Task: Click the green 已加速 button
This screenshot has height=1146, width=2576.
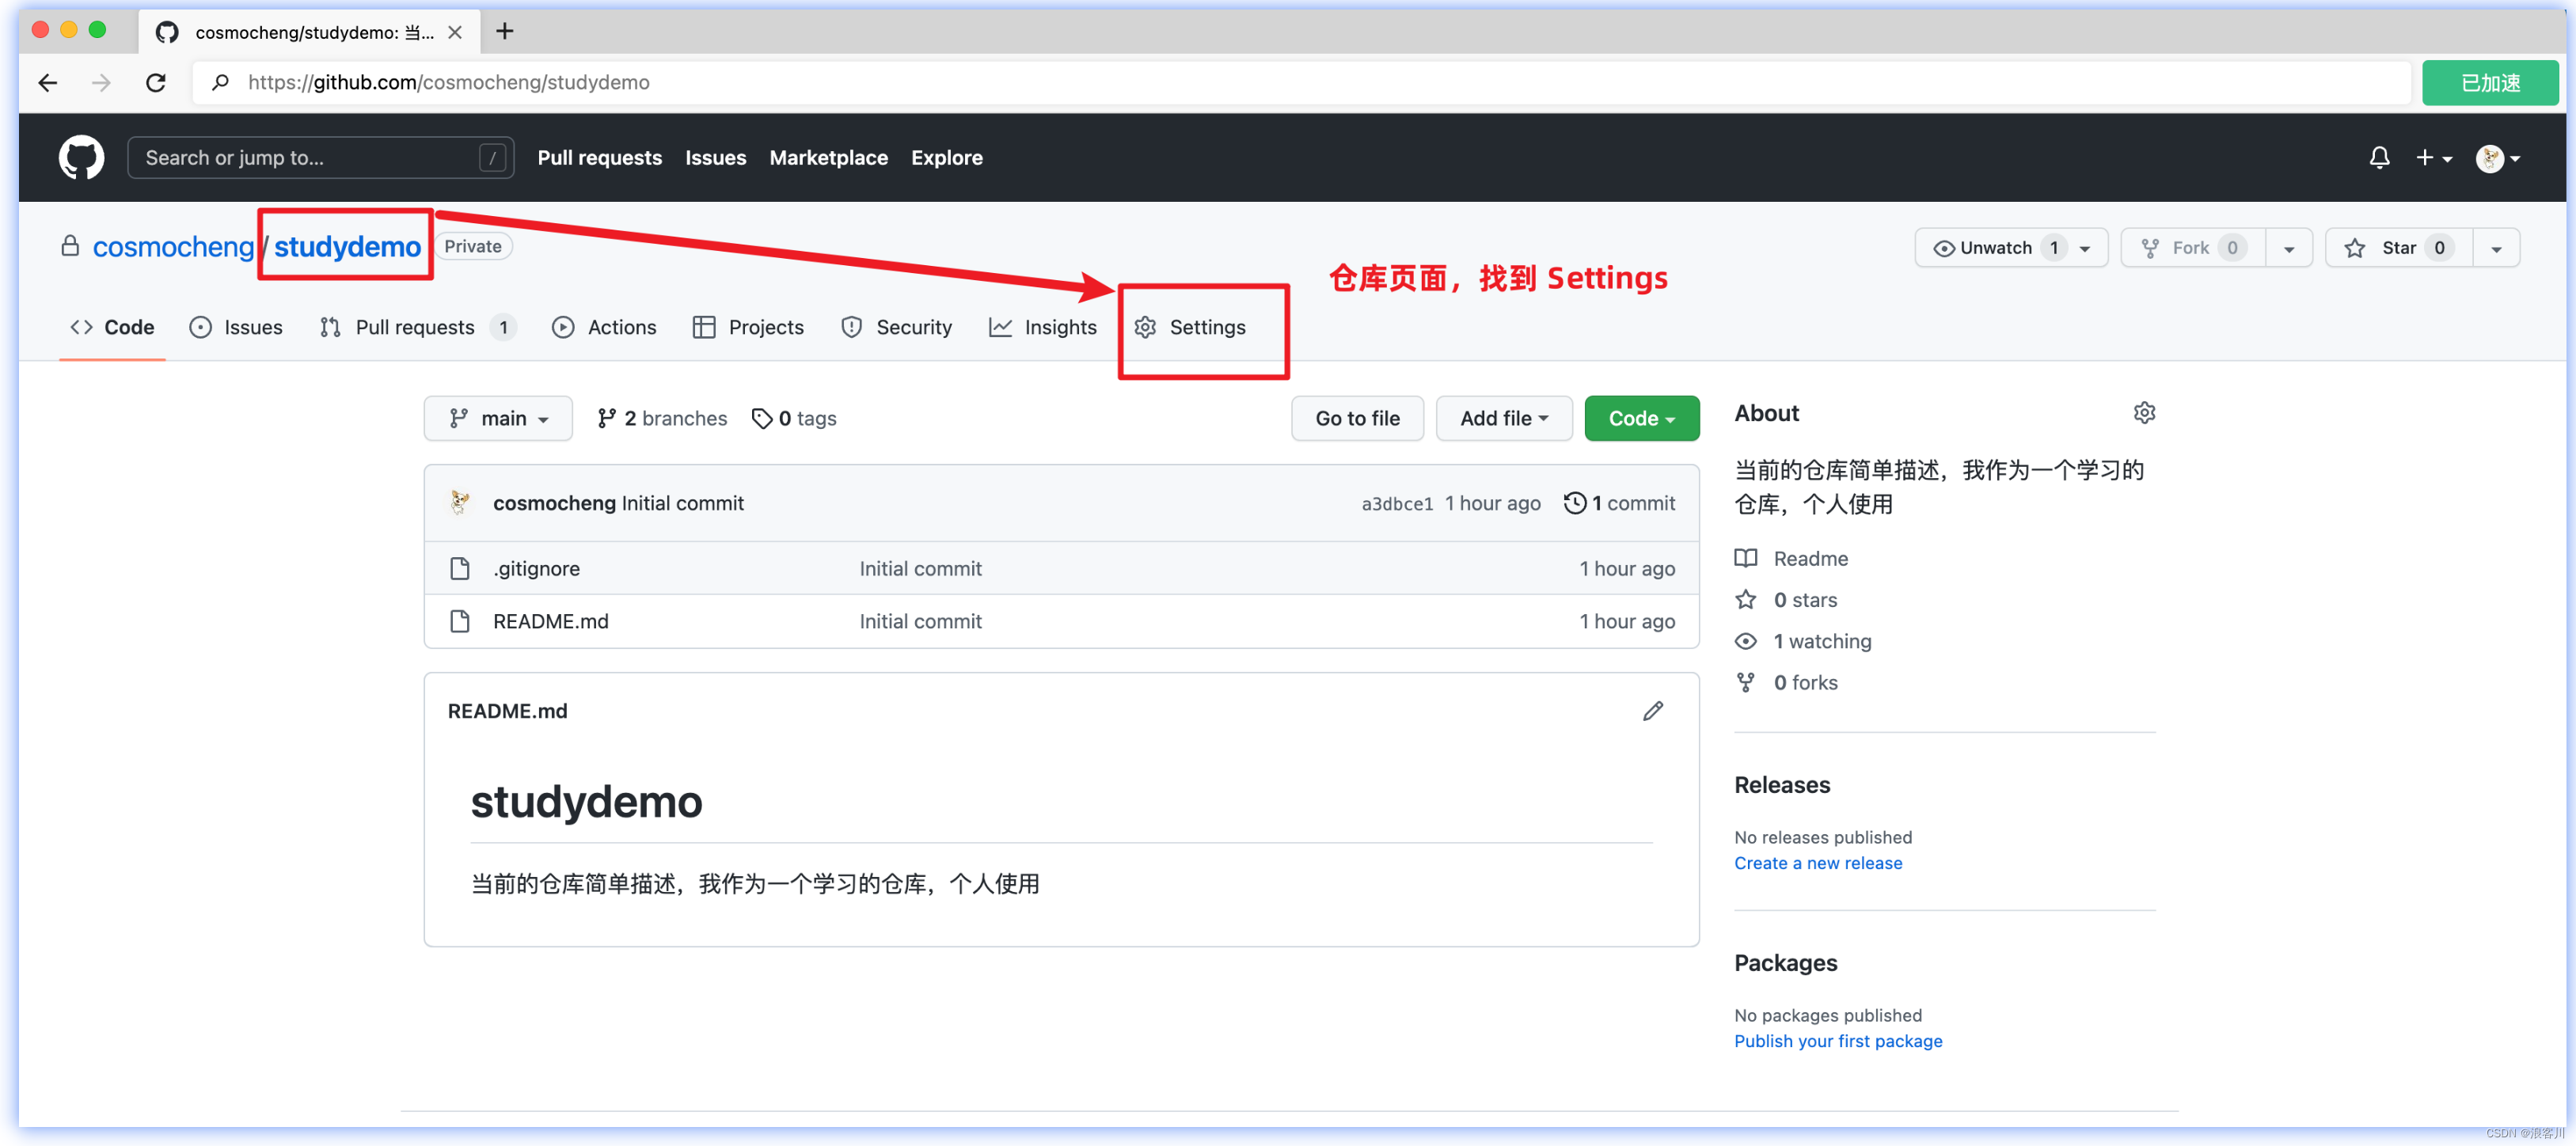Action: tap(2489, 82)
